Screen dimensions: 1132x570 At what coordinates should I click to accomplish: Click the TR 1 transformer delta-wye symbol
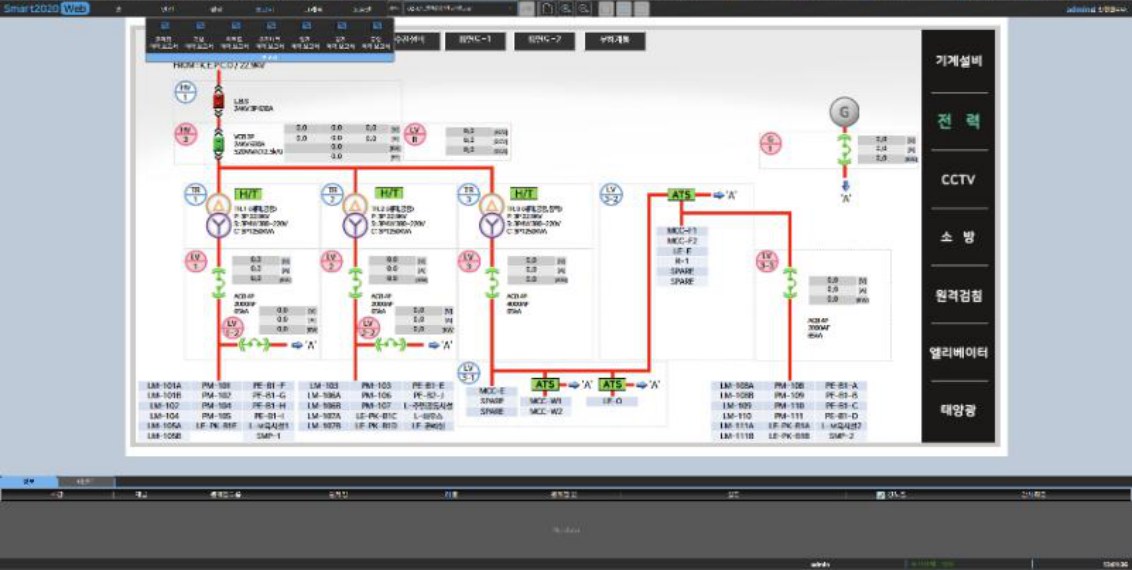coord(218,216)
